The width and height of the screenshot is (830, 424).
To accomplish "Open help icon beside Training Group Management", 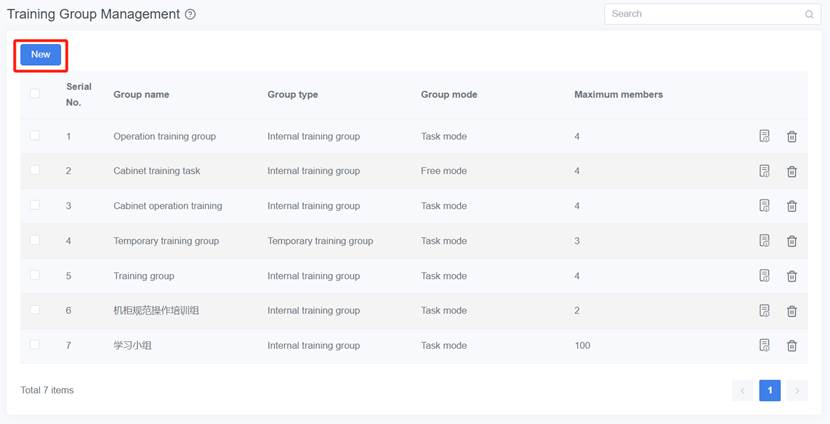I will coord(190,15).
